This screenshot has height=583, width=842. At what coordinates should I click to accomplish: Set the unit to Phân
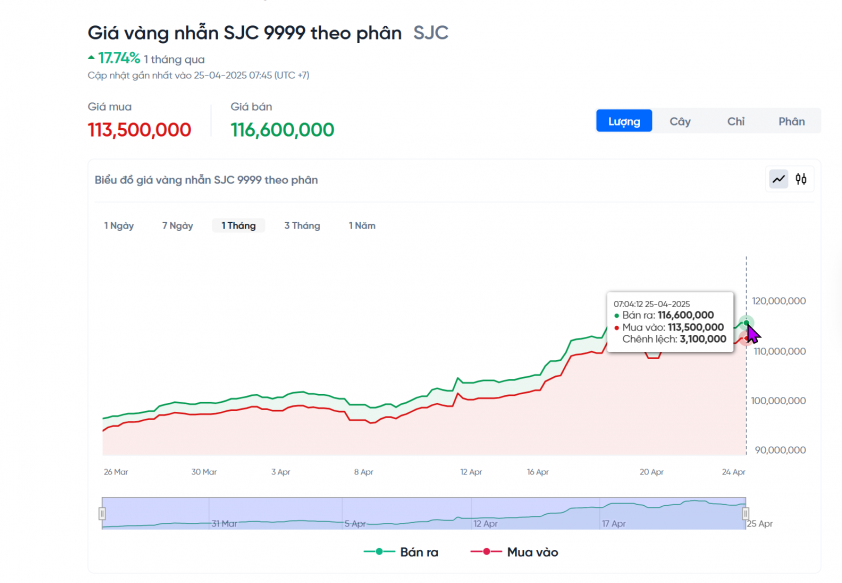pyautogui.click(x=791, y=121)
